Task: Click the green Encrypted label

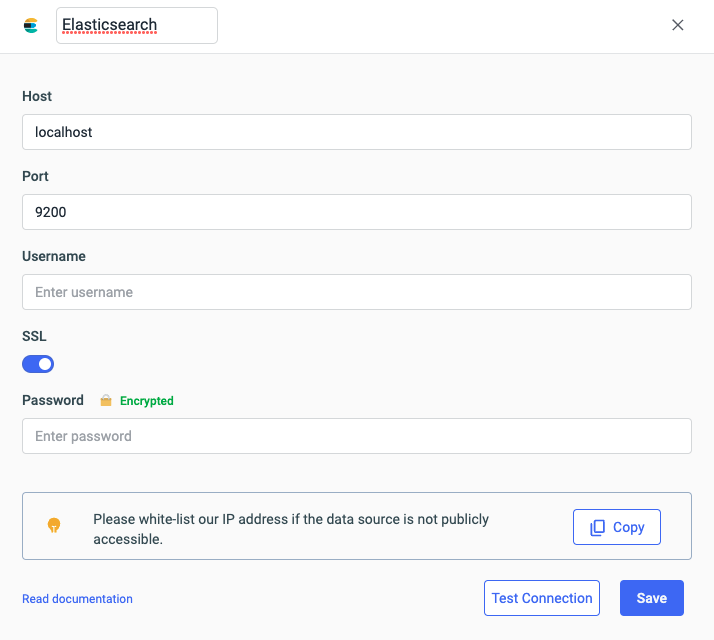Action: click(x=147, y=401)
